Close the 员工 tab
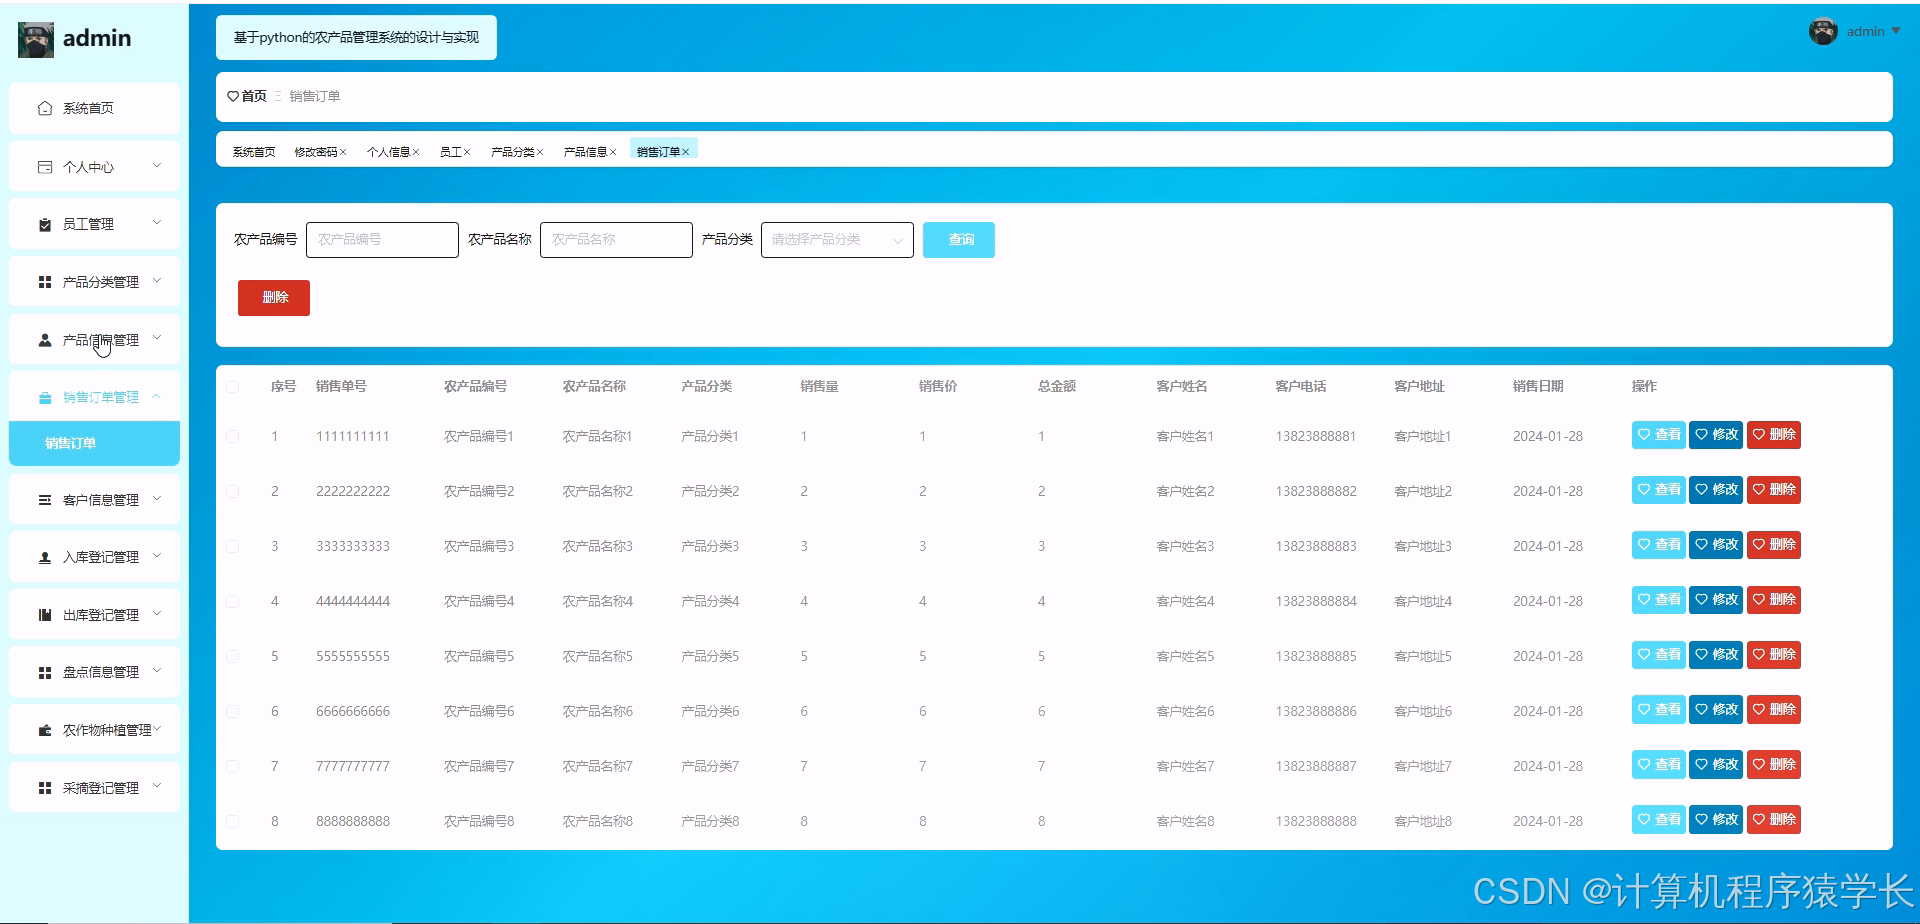Image resolution: width=1920 pixels, height=924 pixels. pyautogui.click(x=467, y=152)
